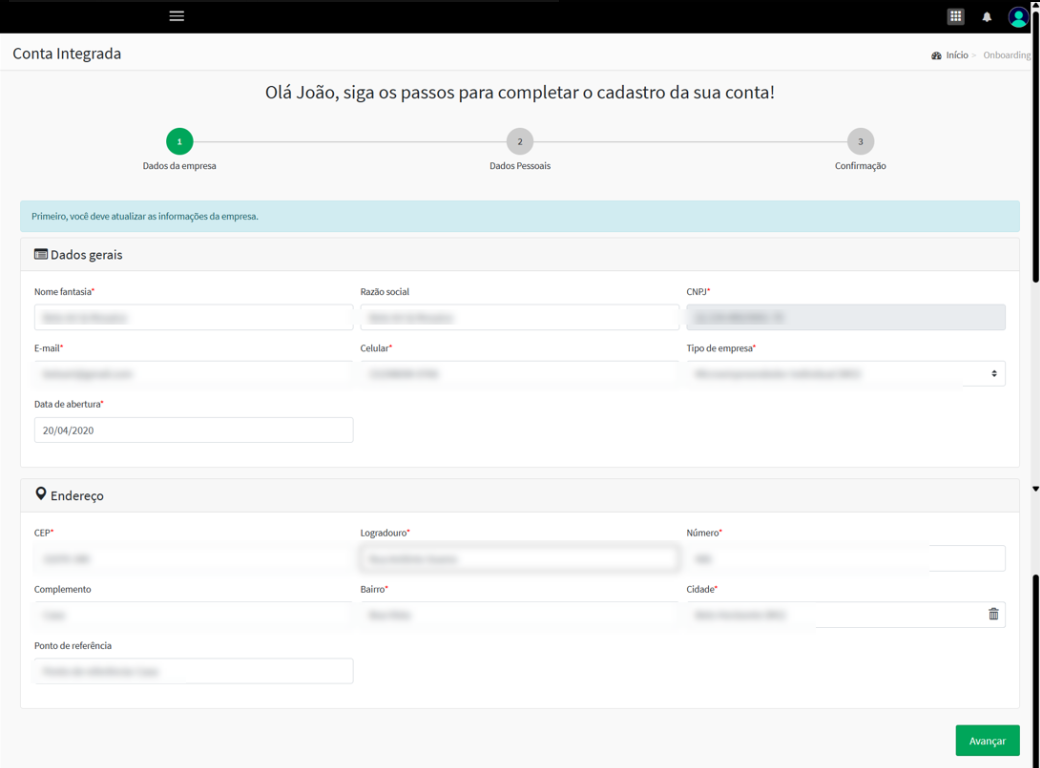Image resolution: width=1040 pixels, height=768 pixels.
Task: Go to step 3 Confirmação
Action: coord(860,142)
